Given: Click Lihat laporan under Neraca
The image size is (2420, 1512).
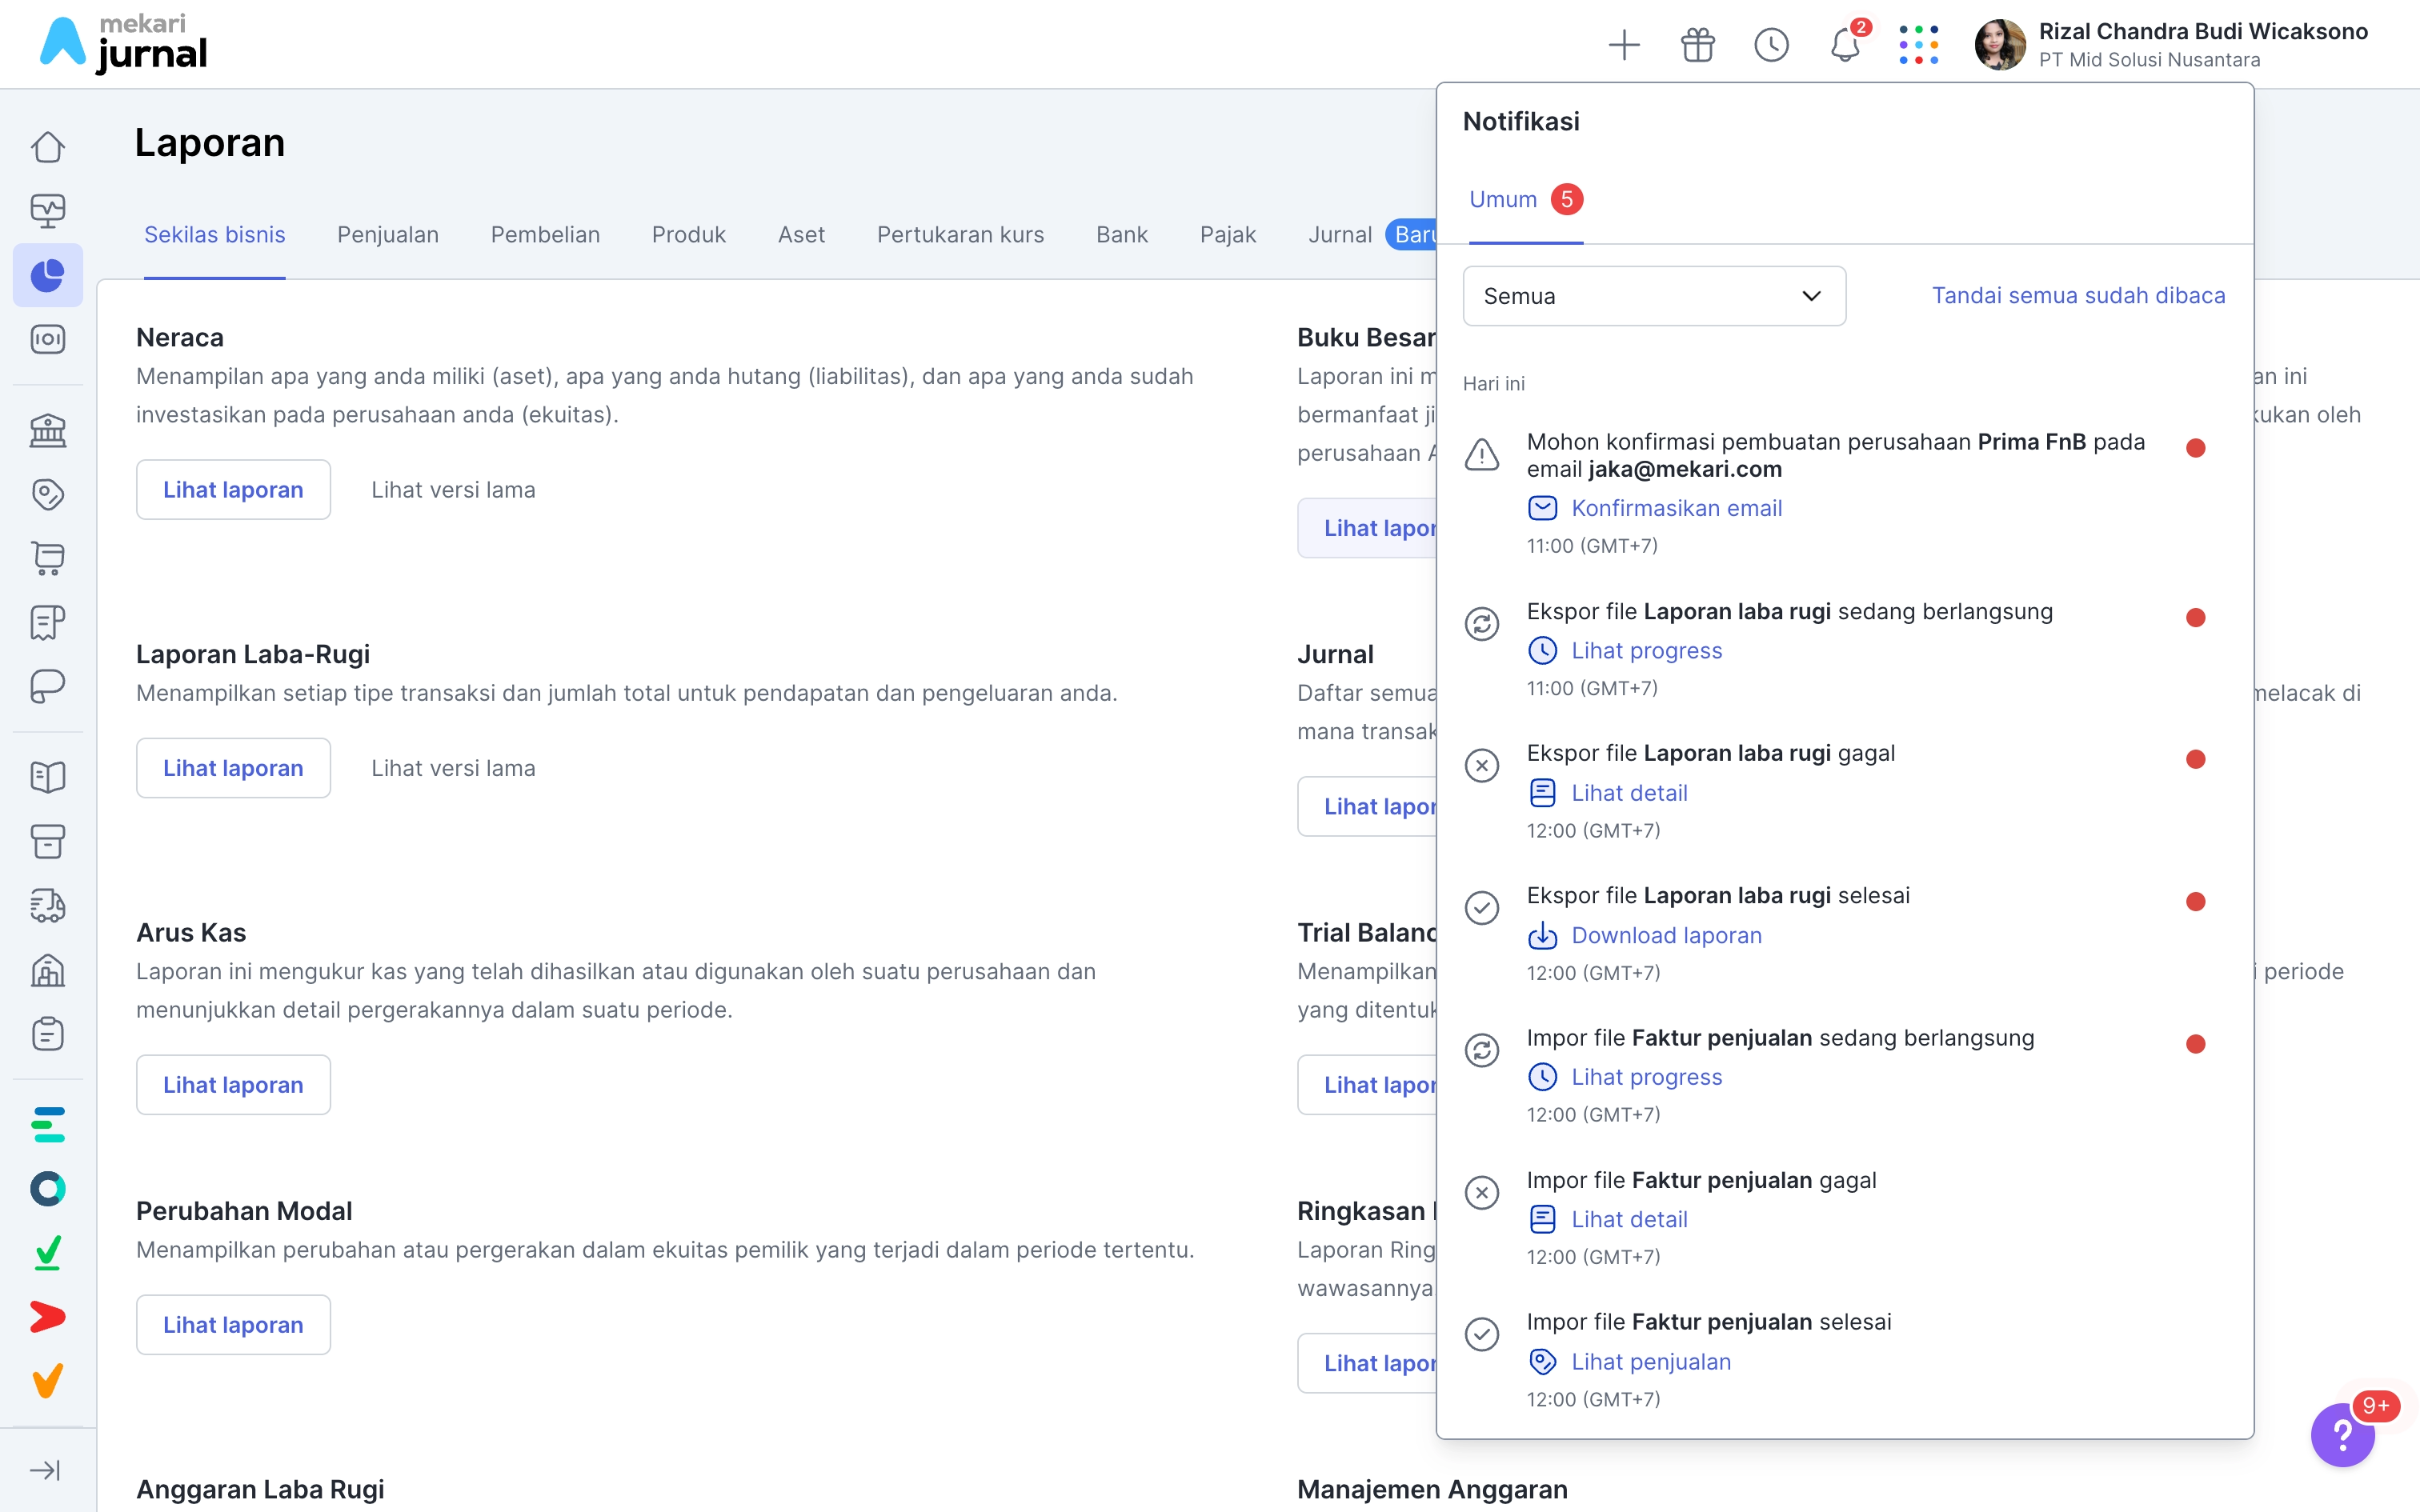Looking at the screenshot, I should pyautogui.click(x=233, y=490).
